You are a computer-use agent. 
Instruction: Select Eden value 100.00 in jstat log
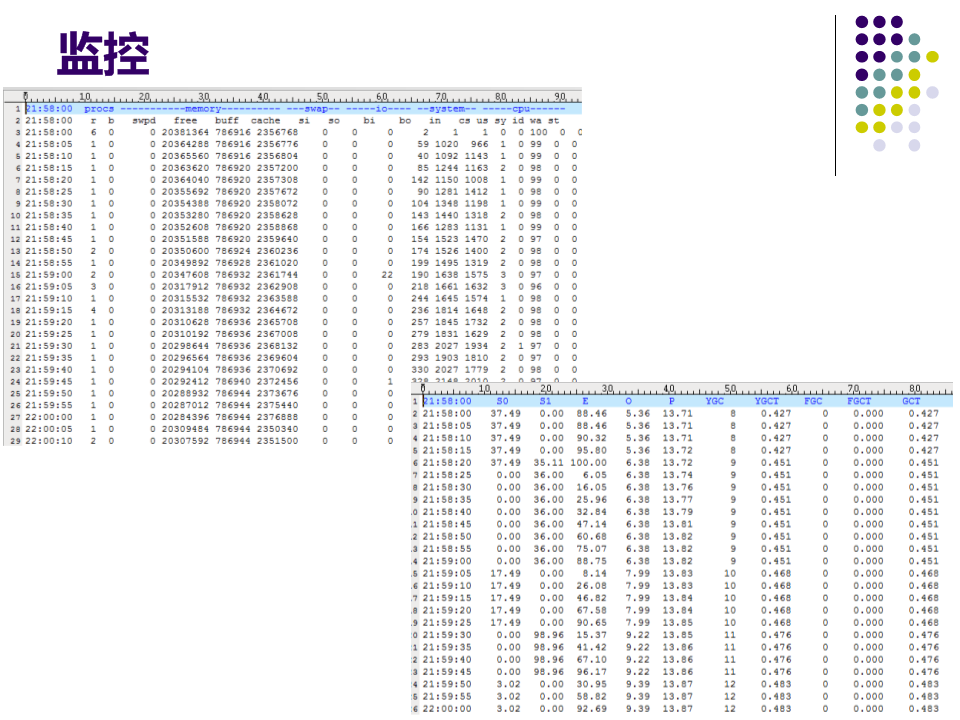click(588, 463)
